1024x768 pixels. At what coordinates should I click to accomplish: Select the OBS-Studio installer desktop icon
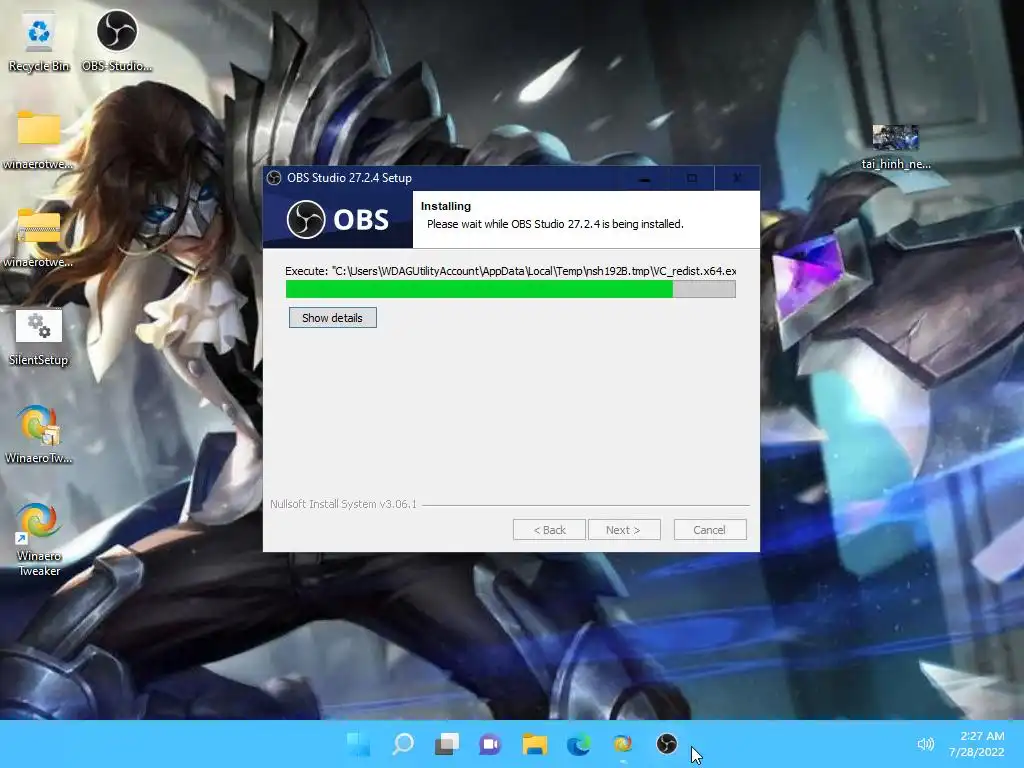117,40
